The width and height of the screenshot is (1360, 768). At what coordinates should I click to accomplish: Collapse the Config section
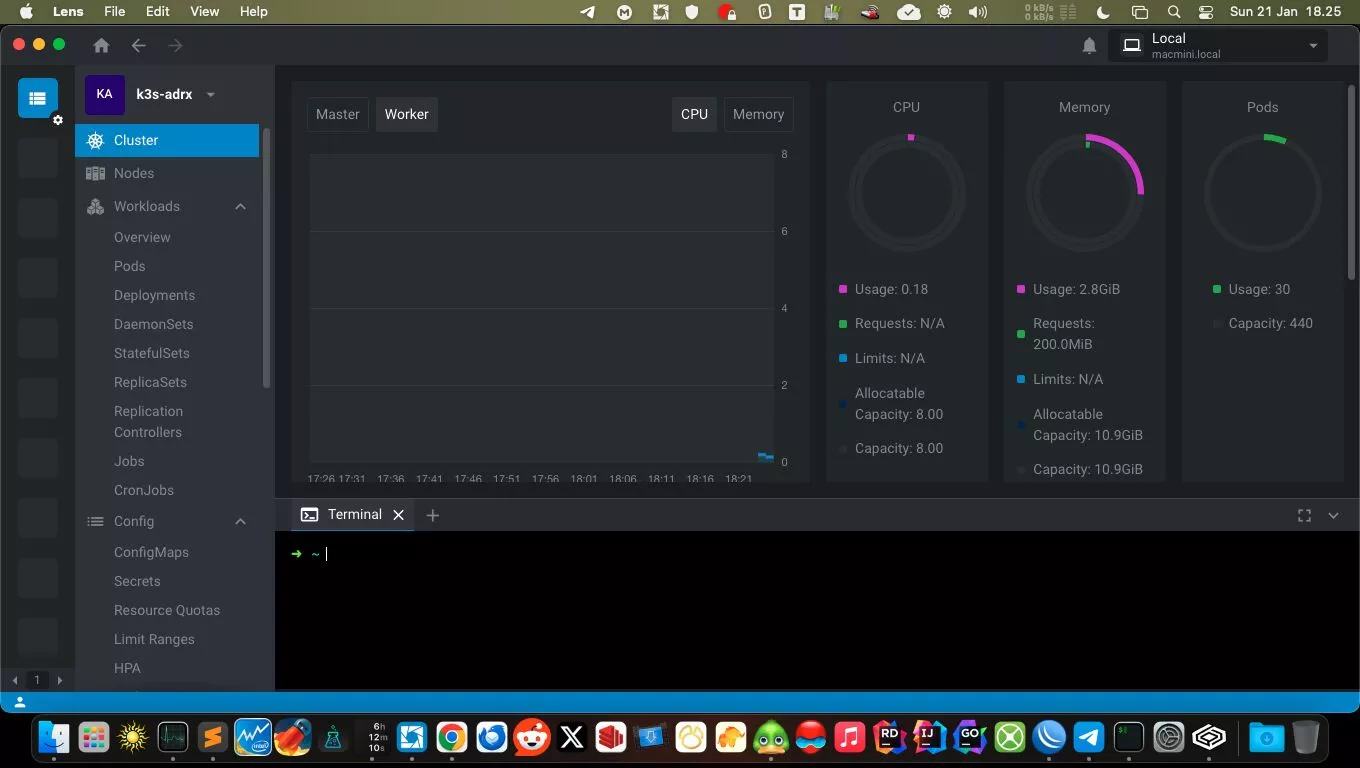click(x=240, y=522)
